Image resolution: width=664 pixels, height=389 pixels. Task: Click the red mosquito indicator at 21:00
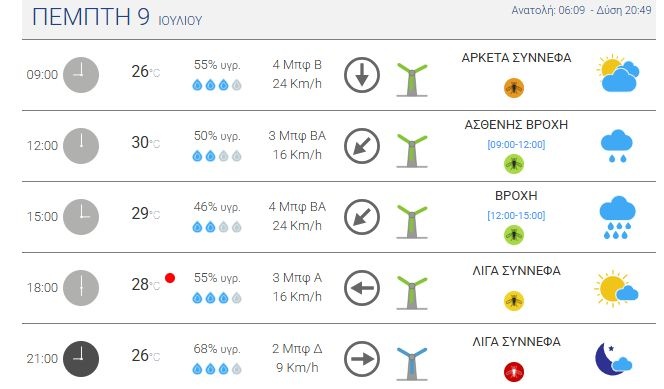click(x=514, y=372)
